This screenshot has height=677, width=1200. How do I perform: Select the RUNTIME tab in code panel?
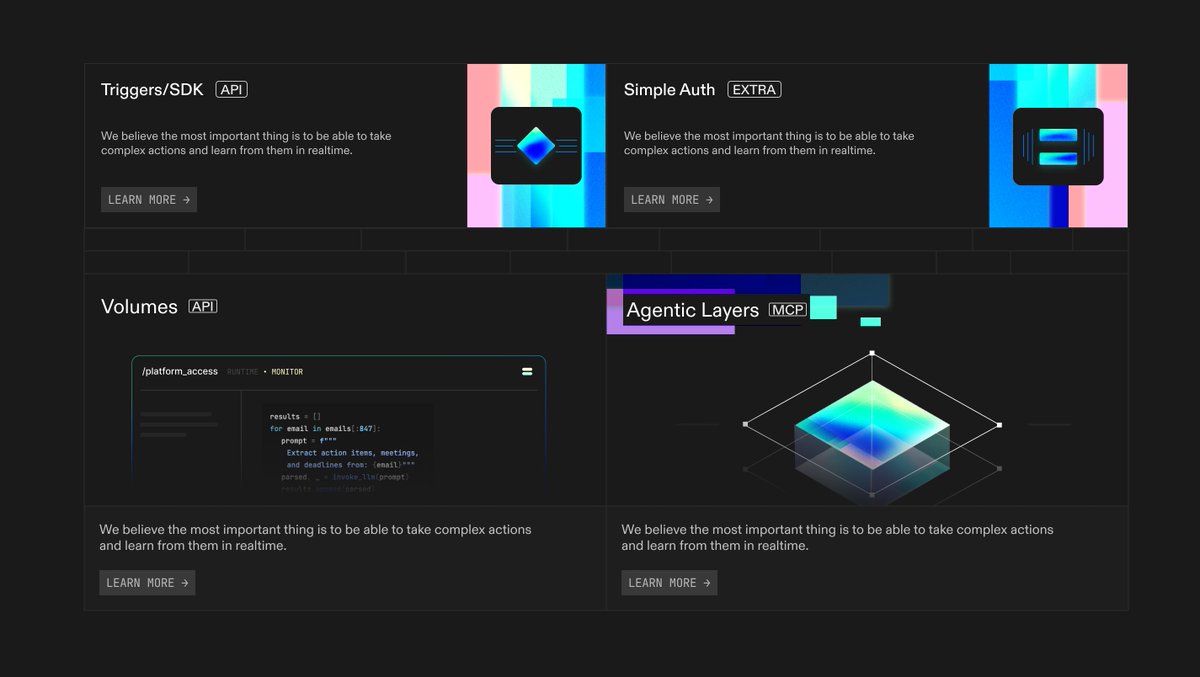(x=243, y=372)
